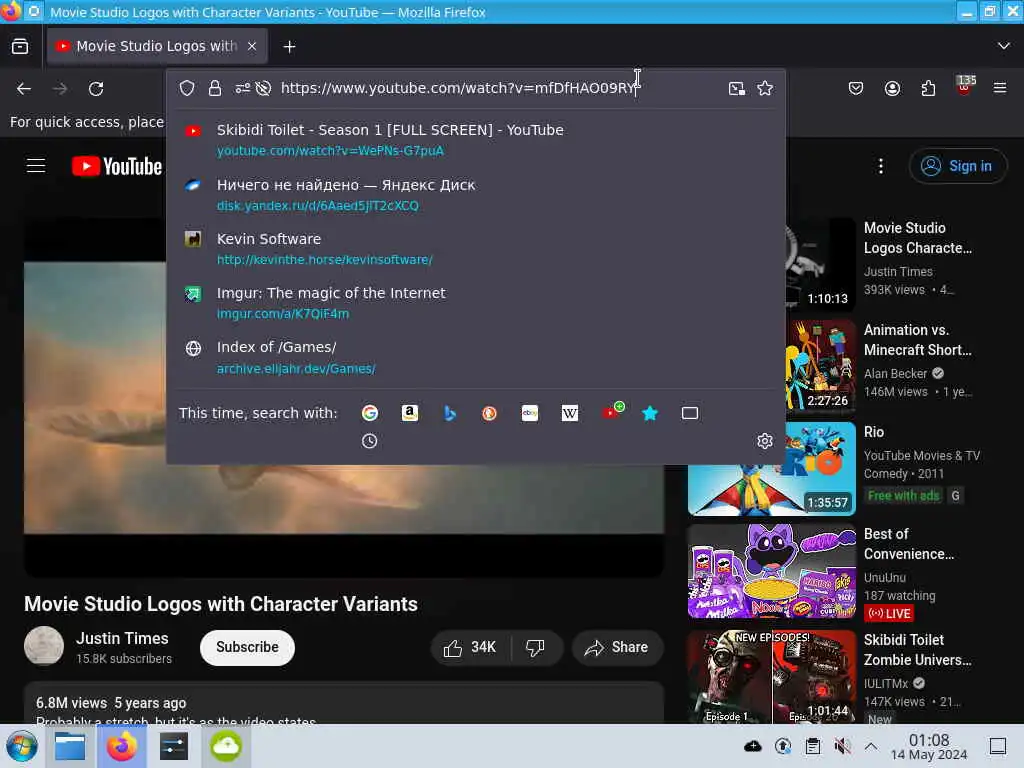The height and width of the screenshot is (768, 1024).
Task: Open Skibidi Toilet Zombie Universe video title
Action: (x=918, y=650)
